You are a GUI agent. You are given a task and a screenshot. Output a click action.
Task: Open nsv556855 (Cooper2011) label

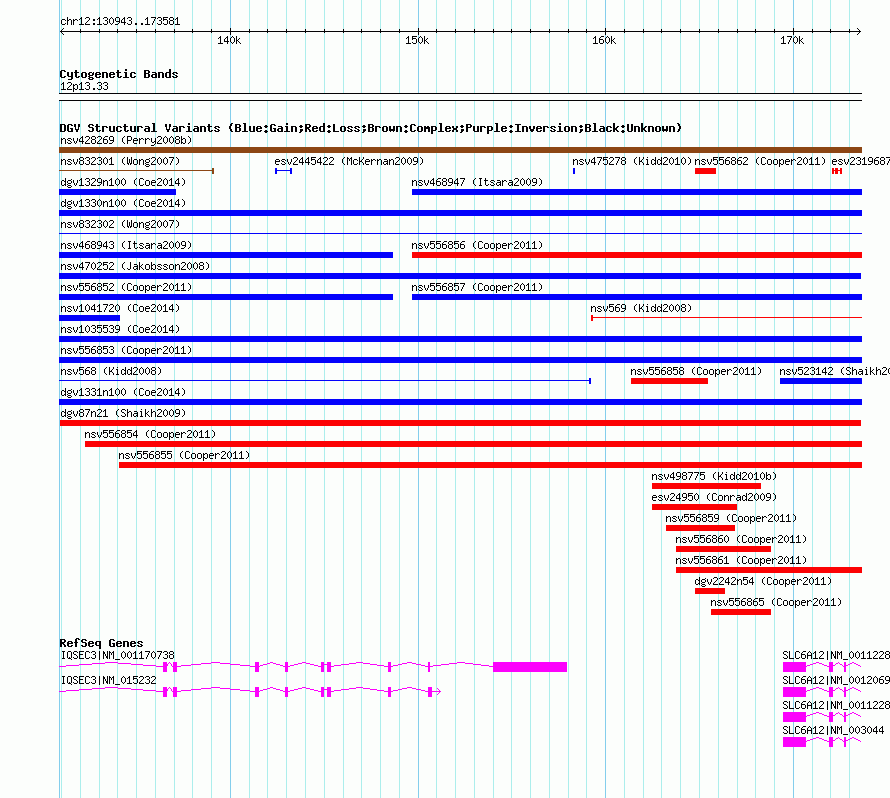(184, 455)
